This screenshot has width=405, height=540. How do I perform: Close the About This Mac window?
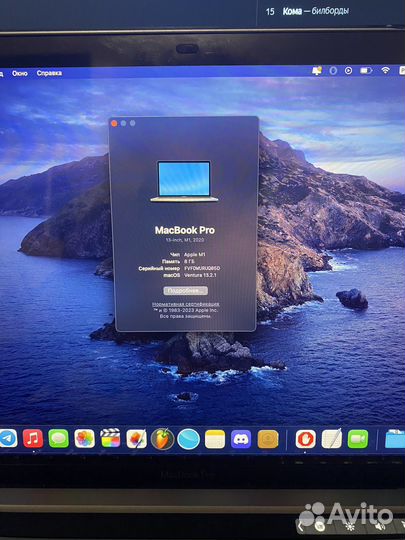[x=114, y=123]
